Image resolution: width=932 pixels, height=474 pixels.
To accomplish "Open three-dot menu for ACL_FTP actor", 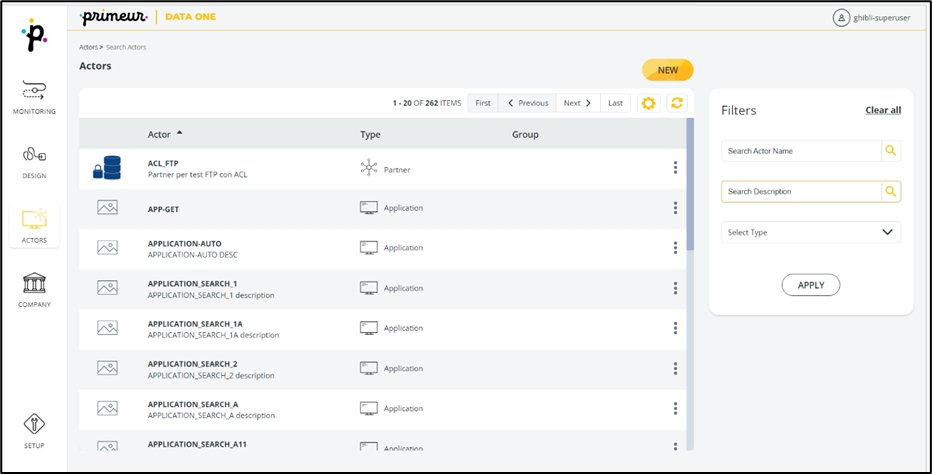I will [x=675, y=168].
